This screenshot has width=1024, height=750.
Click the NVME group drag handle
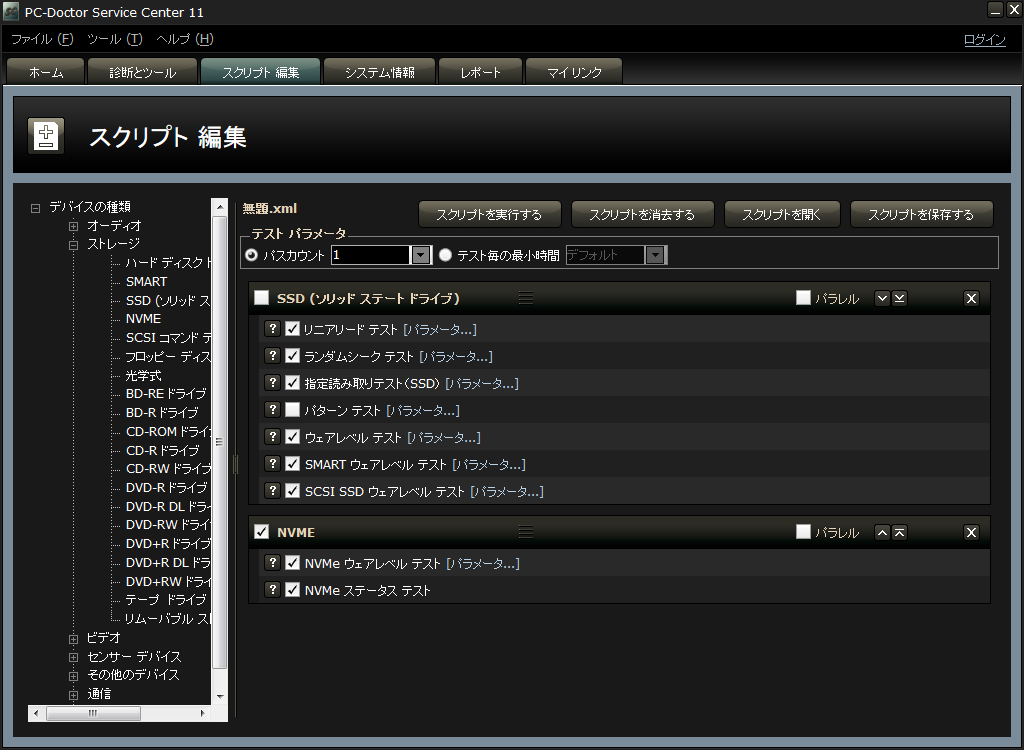(526, 532)
